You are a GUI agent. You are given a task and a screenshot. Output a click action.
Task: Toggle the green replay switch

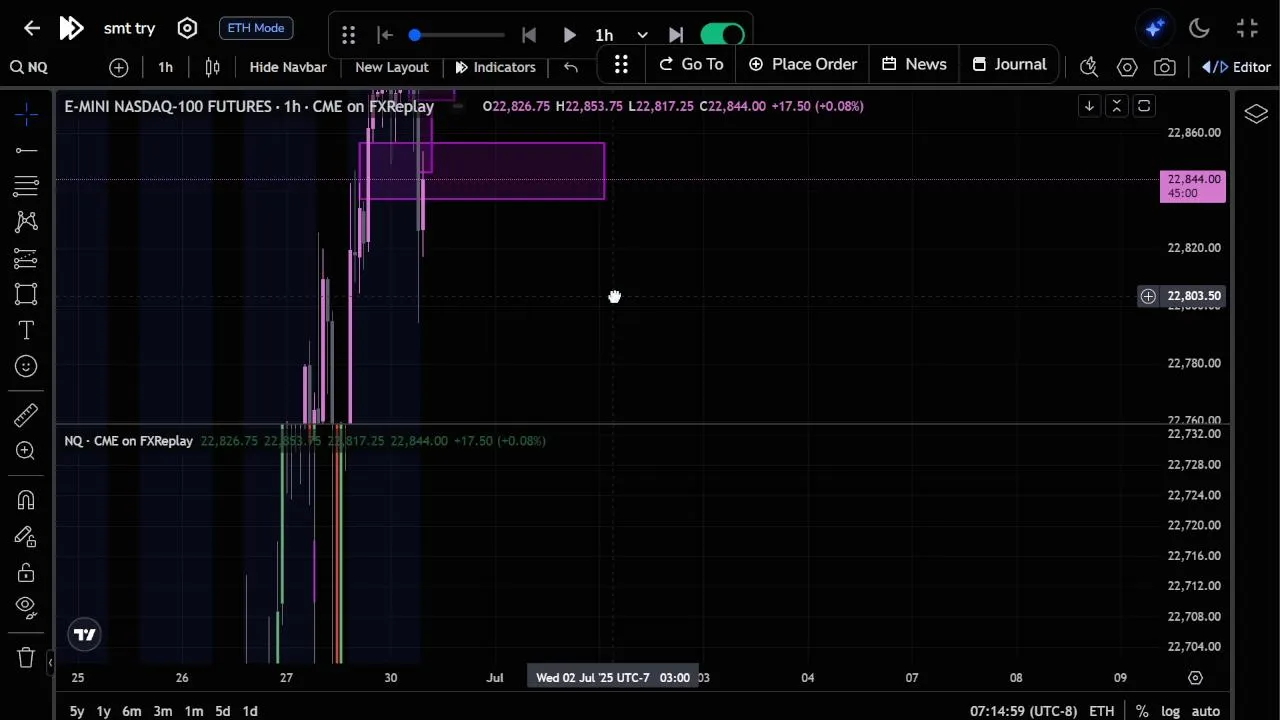click(722, 35)
